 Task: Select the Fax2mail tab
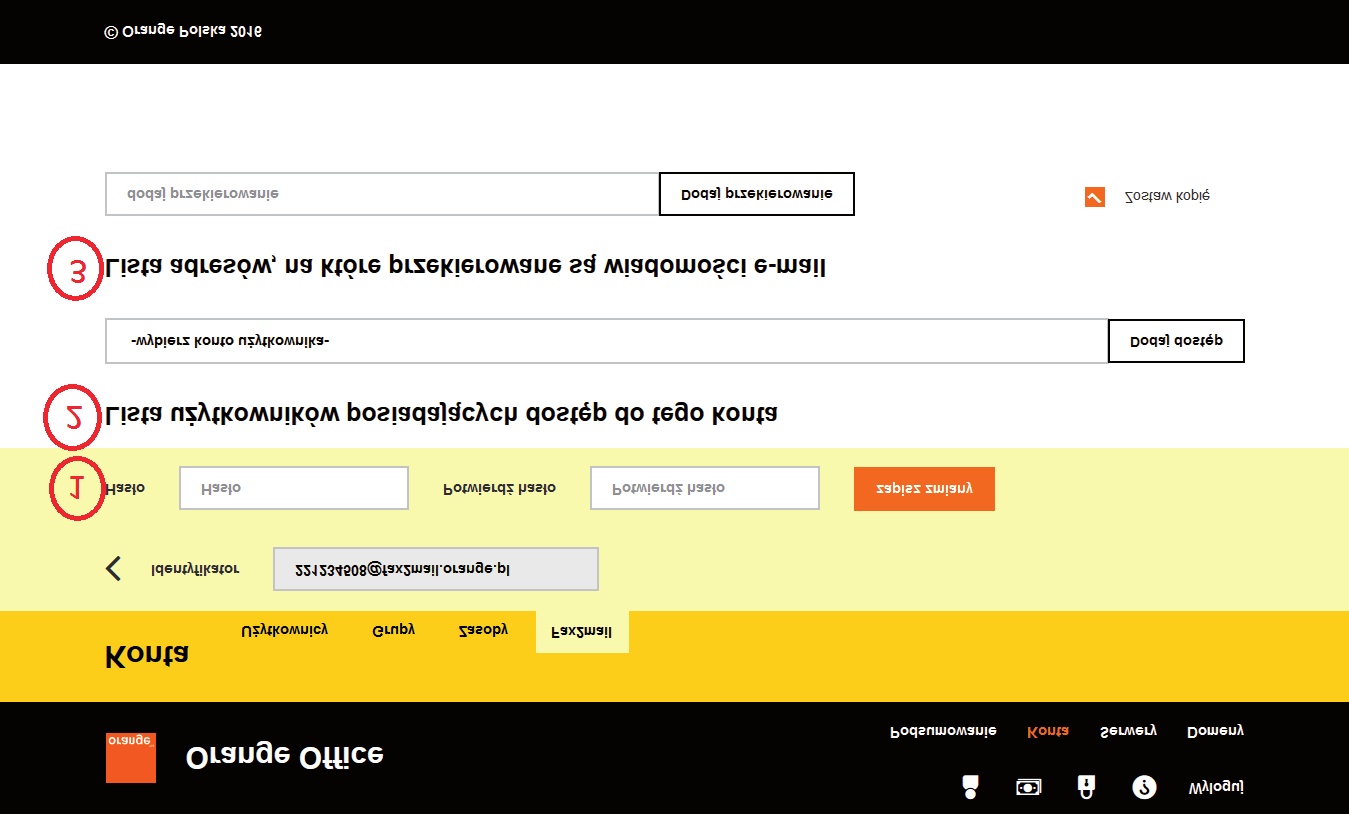tap(582, 632)
